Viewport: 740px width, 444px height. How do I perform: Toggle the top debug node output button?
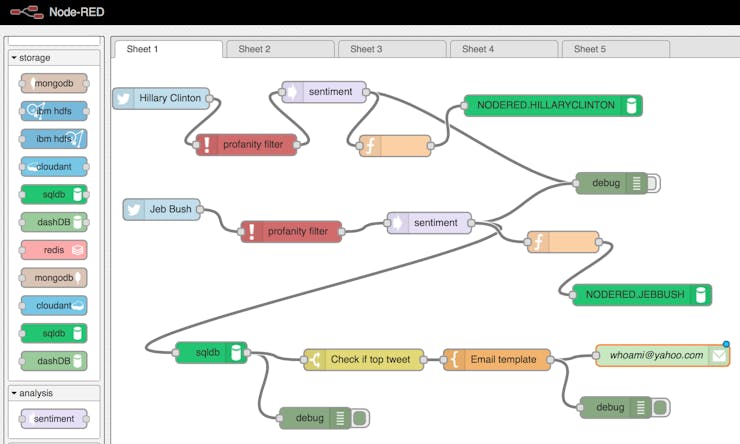click(654, 183)
